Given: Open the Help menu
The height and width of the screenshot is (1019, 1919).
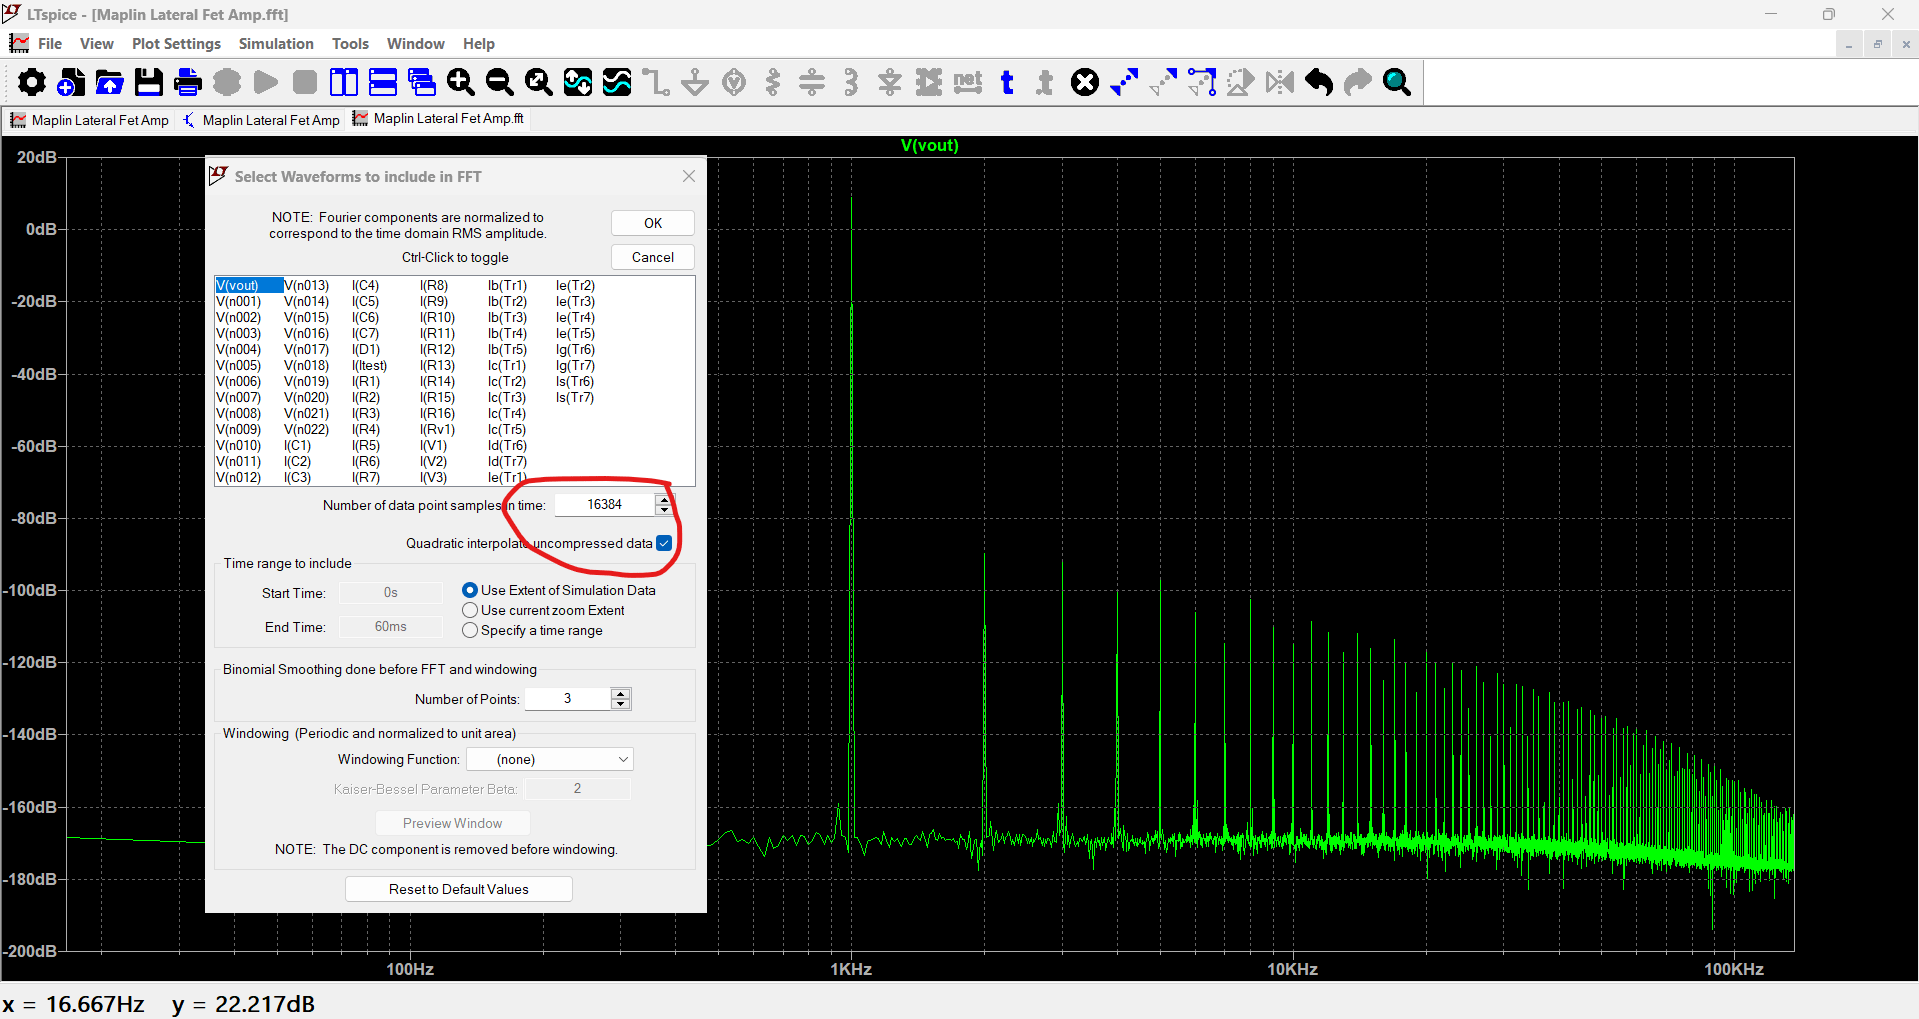Looking at the screenshot, I should pos(479,44).
